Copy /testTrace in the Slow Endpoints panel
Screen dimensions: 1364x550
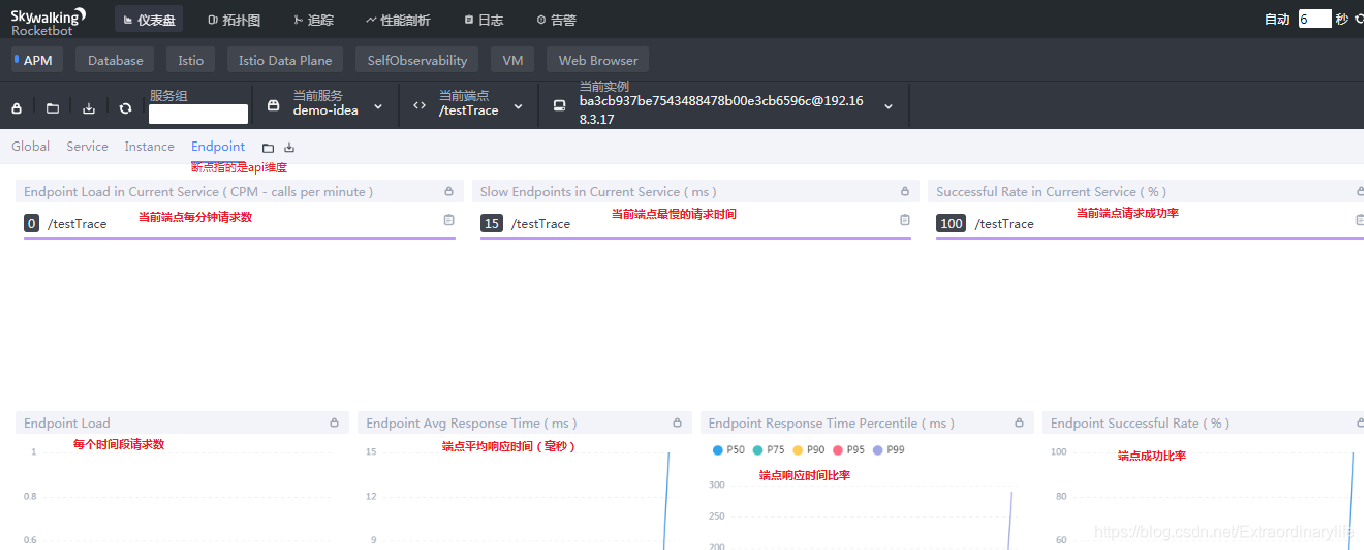pyautogui.click(x=905, y=220)
